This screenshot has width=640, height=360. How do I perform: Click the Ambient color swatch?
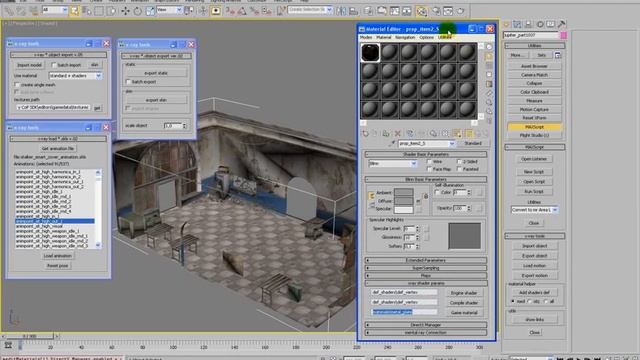point(404,192)
